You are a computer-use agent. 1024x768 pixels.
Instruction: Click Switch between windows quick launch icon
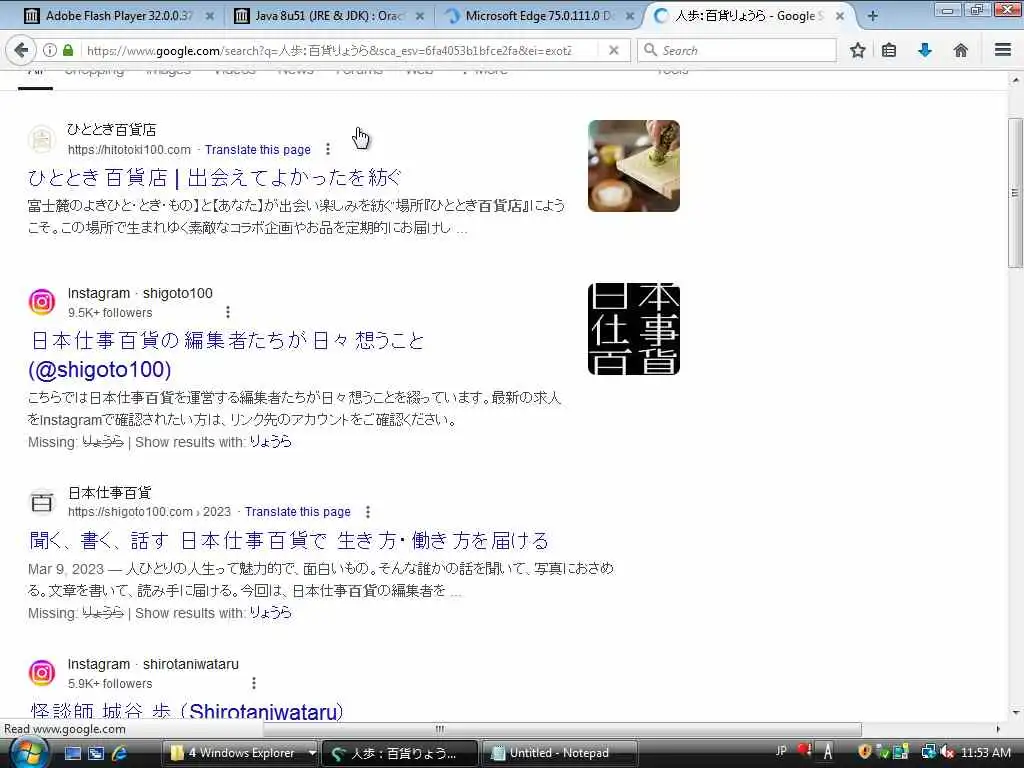[96, 753]
